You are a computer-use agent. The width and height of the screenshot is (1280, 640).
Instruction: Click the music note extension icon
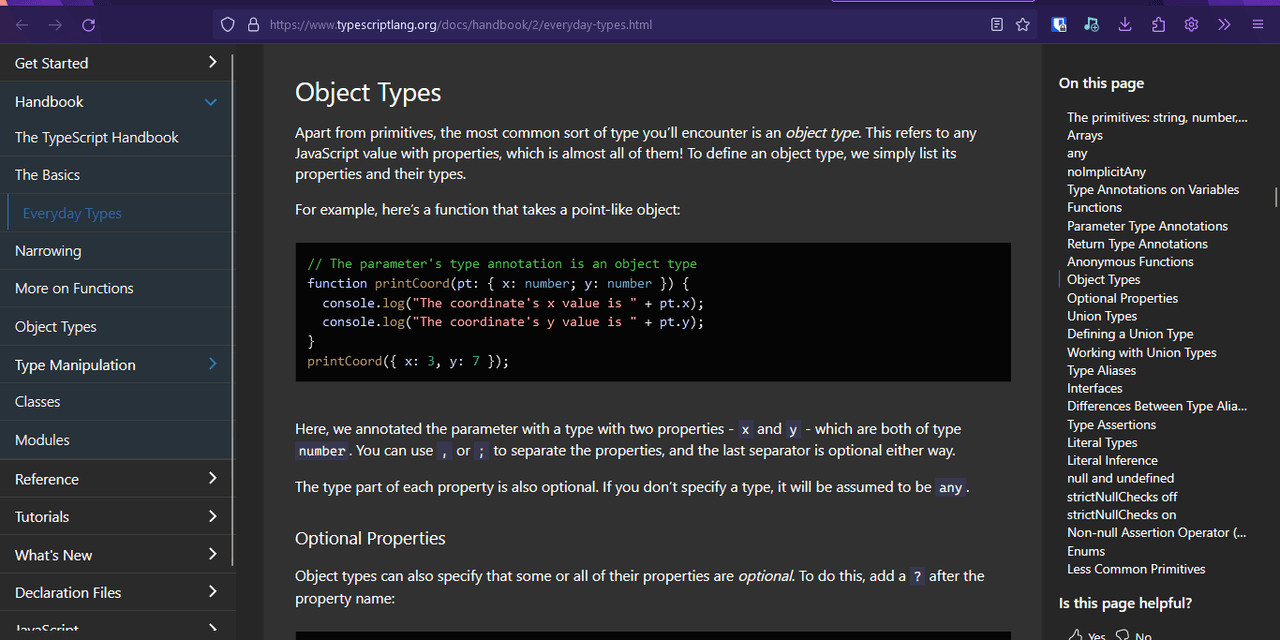1091,25
